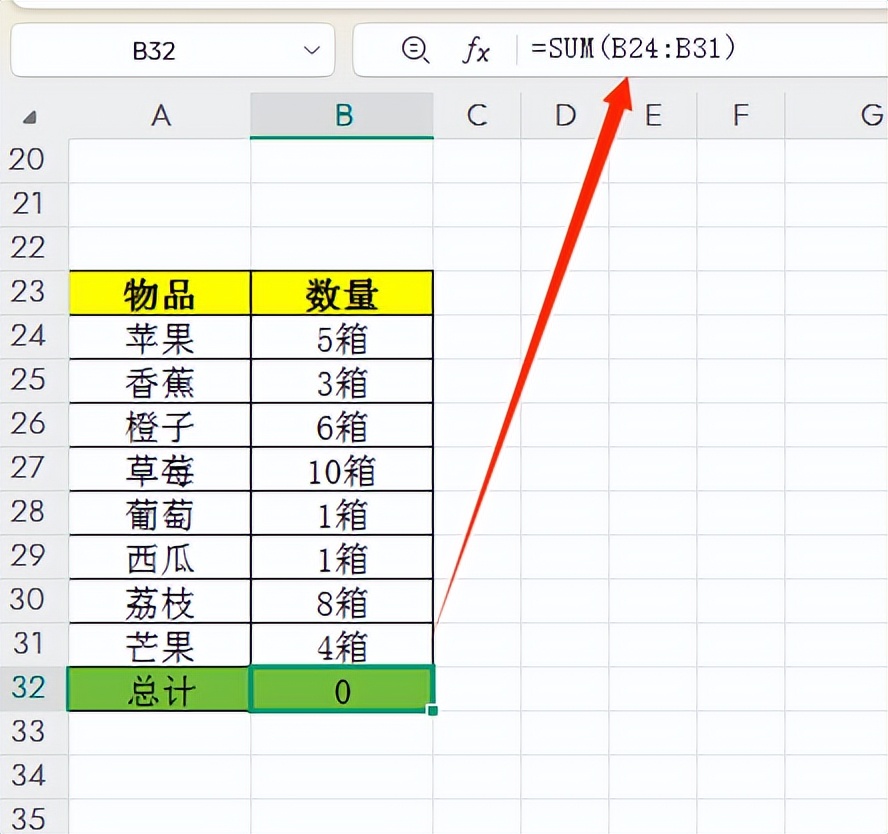Click cell 橙子
The height and width of the screenshot is (834, 888).
[160, 425]
